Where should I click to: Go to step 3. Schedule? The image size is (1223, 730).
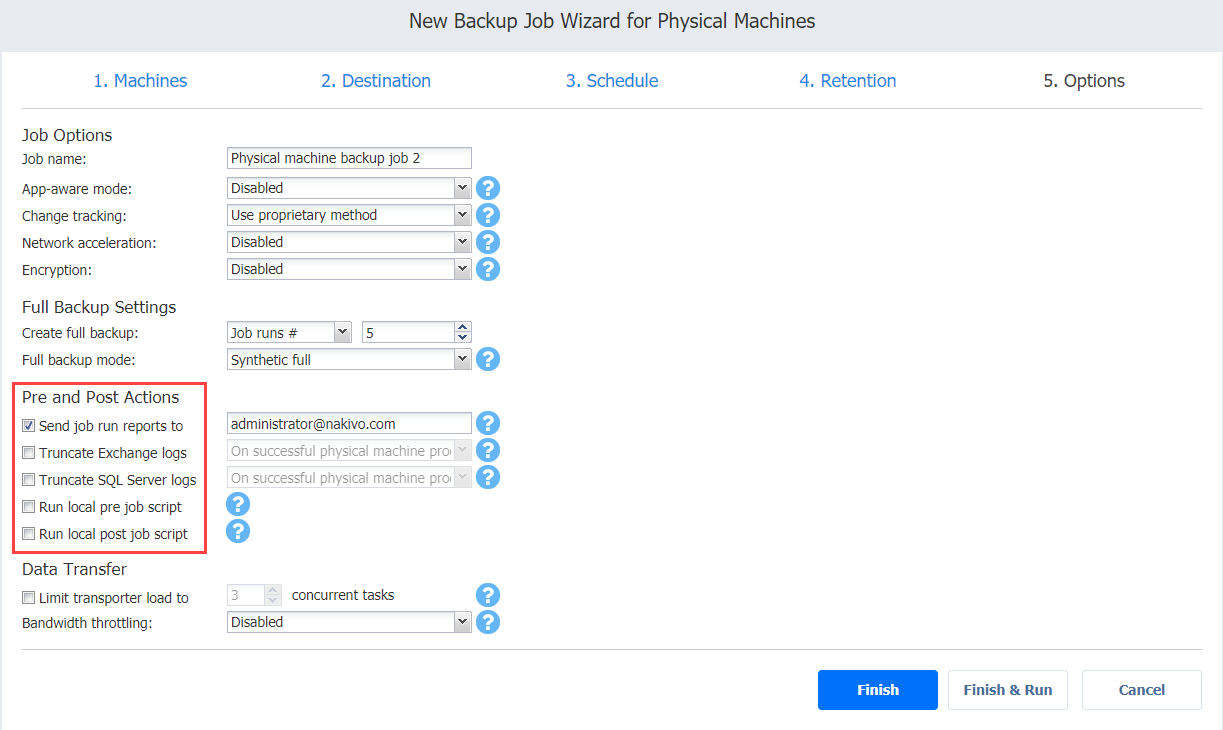(x=612, y=81)
